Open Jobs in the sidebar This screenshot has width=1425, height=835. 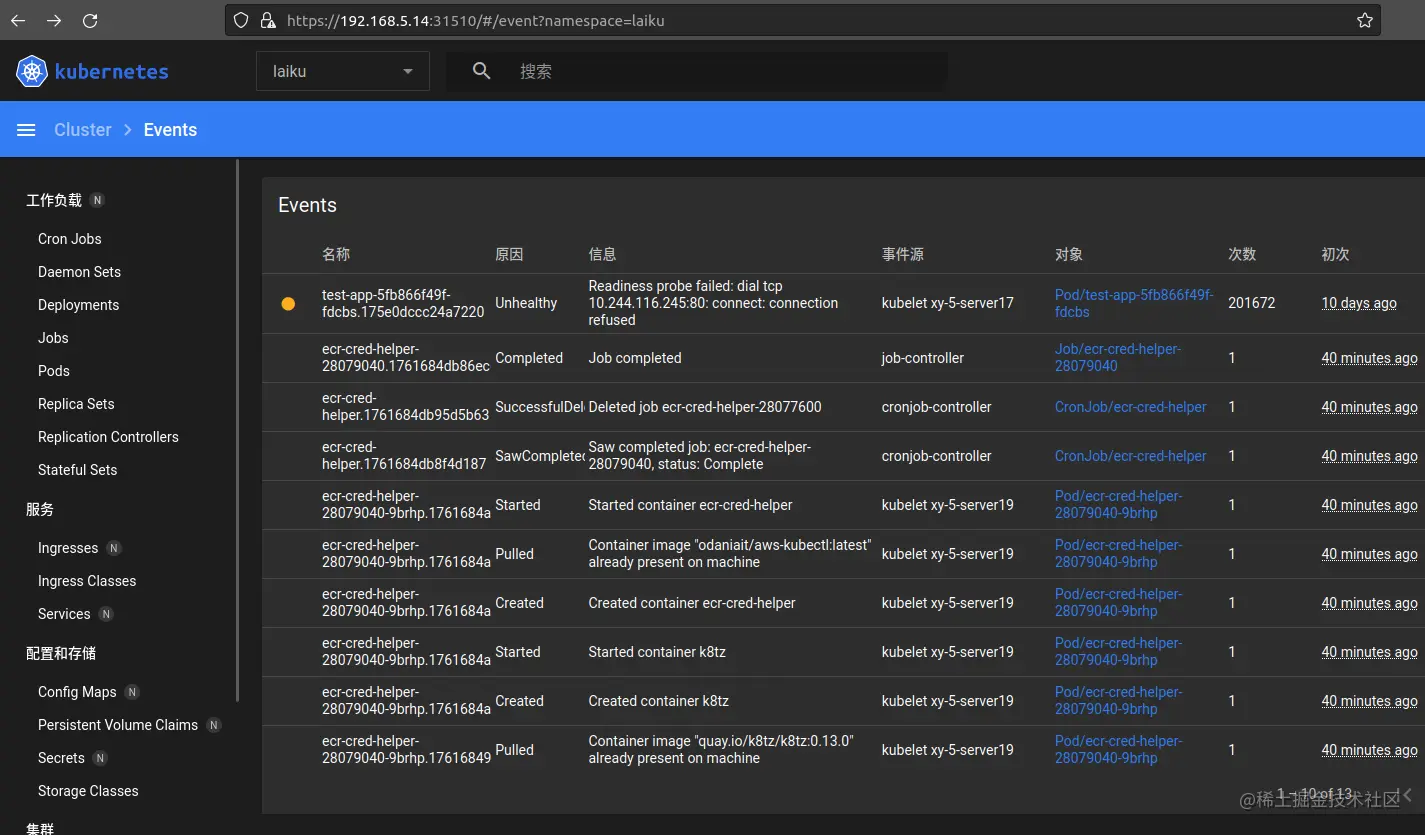click(54, 338)
